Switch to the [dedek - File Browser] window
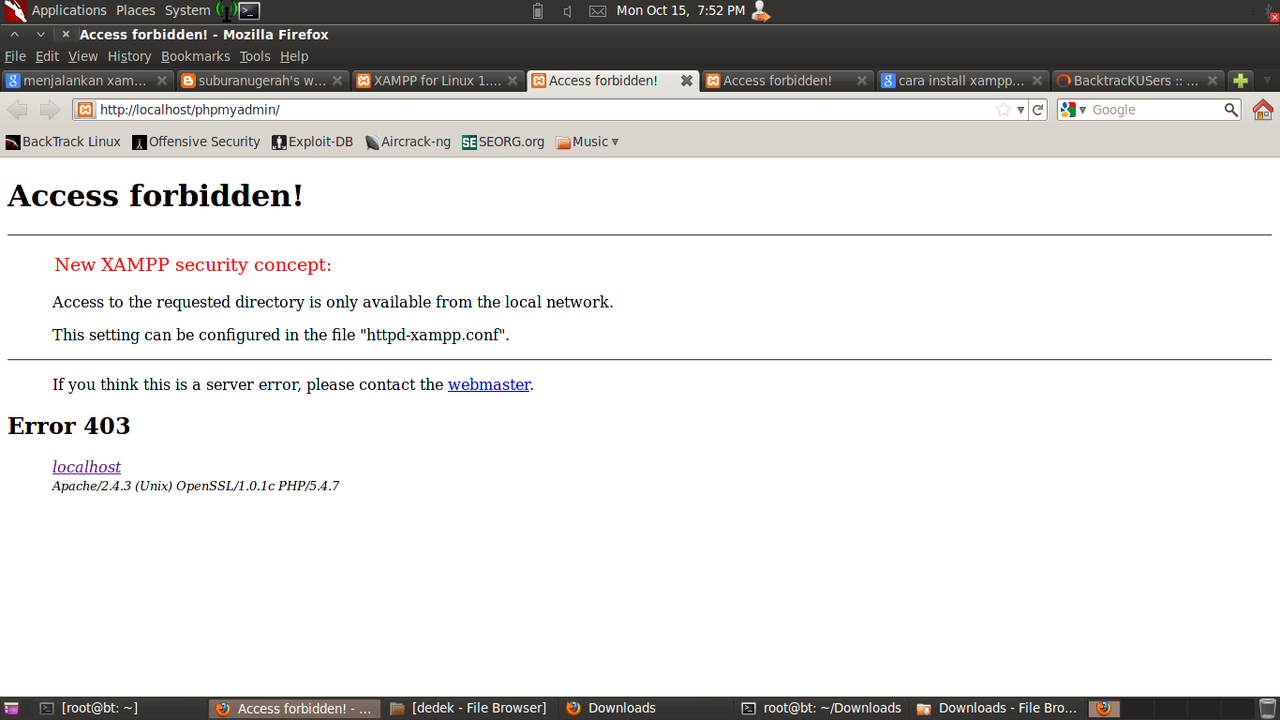This screenshot has height=720, width=1280. 468,708
